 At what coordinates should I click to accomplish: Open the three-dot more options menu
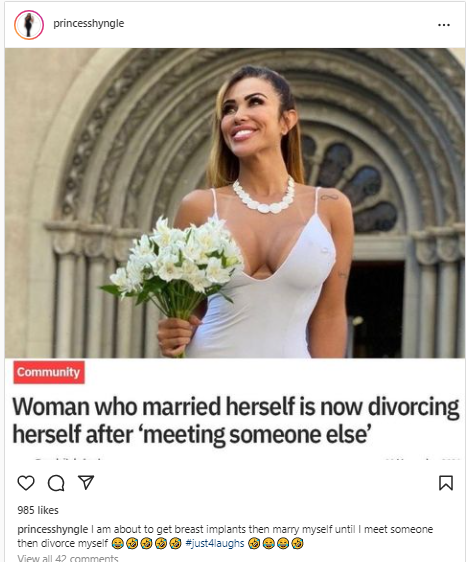[x=444, y=25]
